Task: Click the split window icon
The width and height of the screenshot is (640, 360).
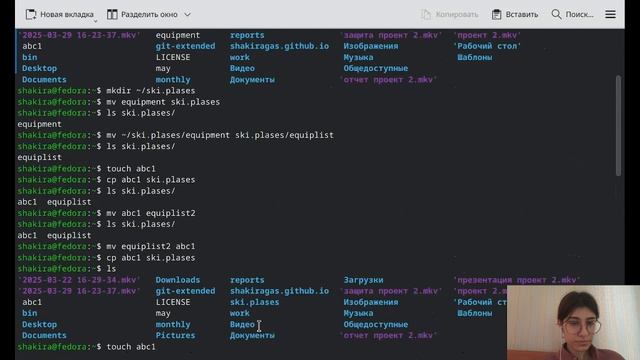Action: tap(112, 14)
